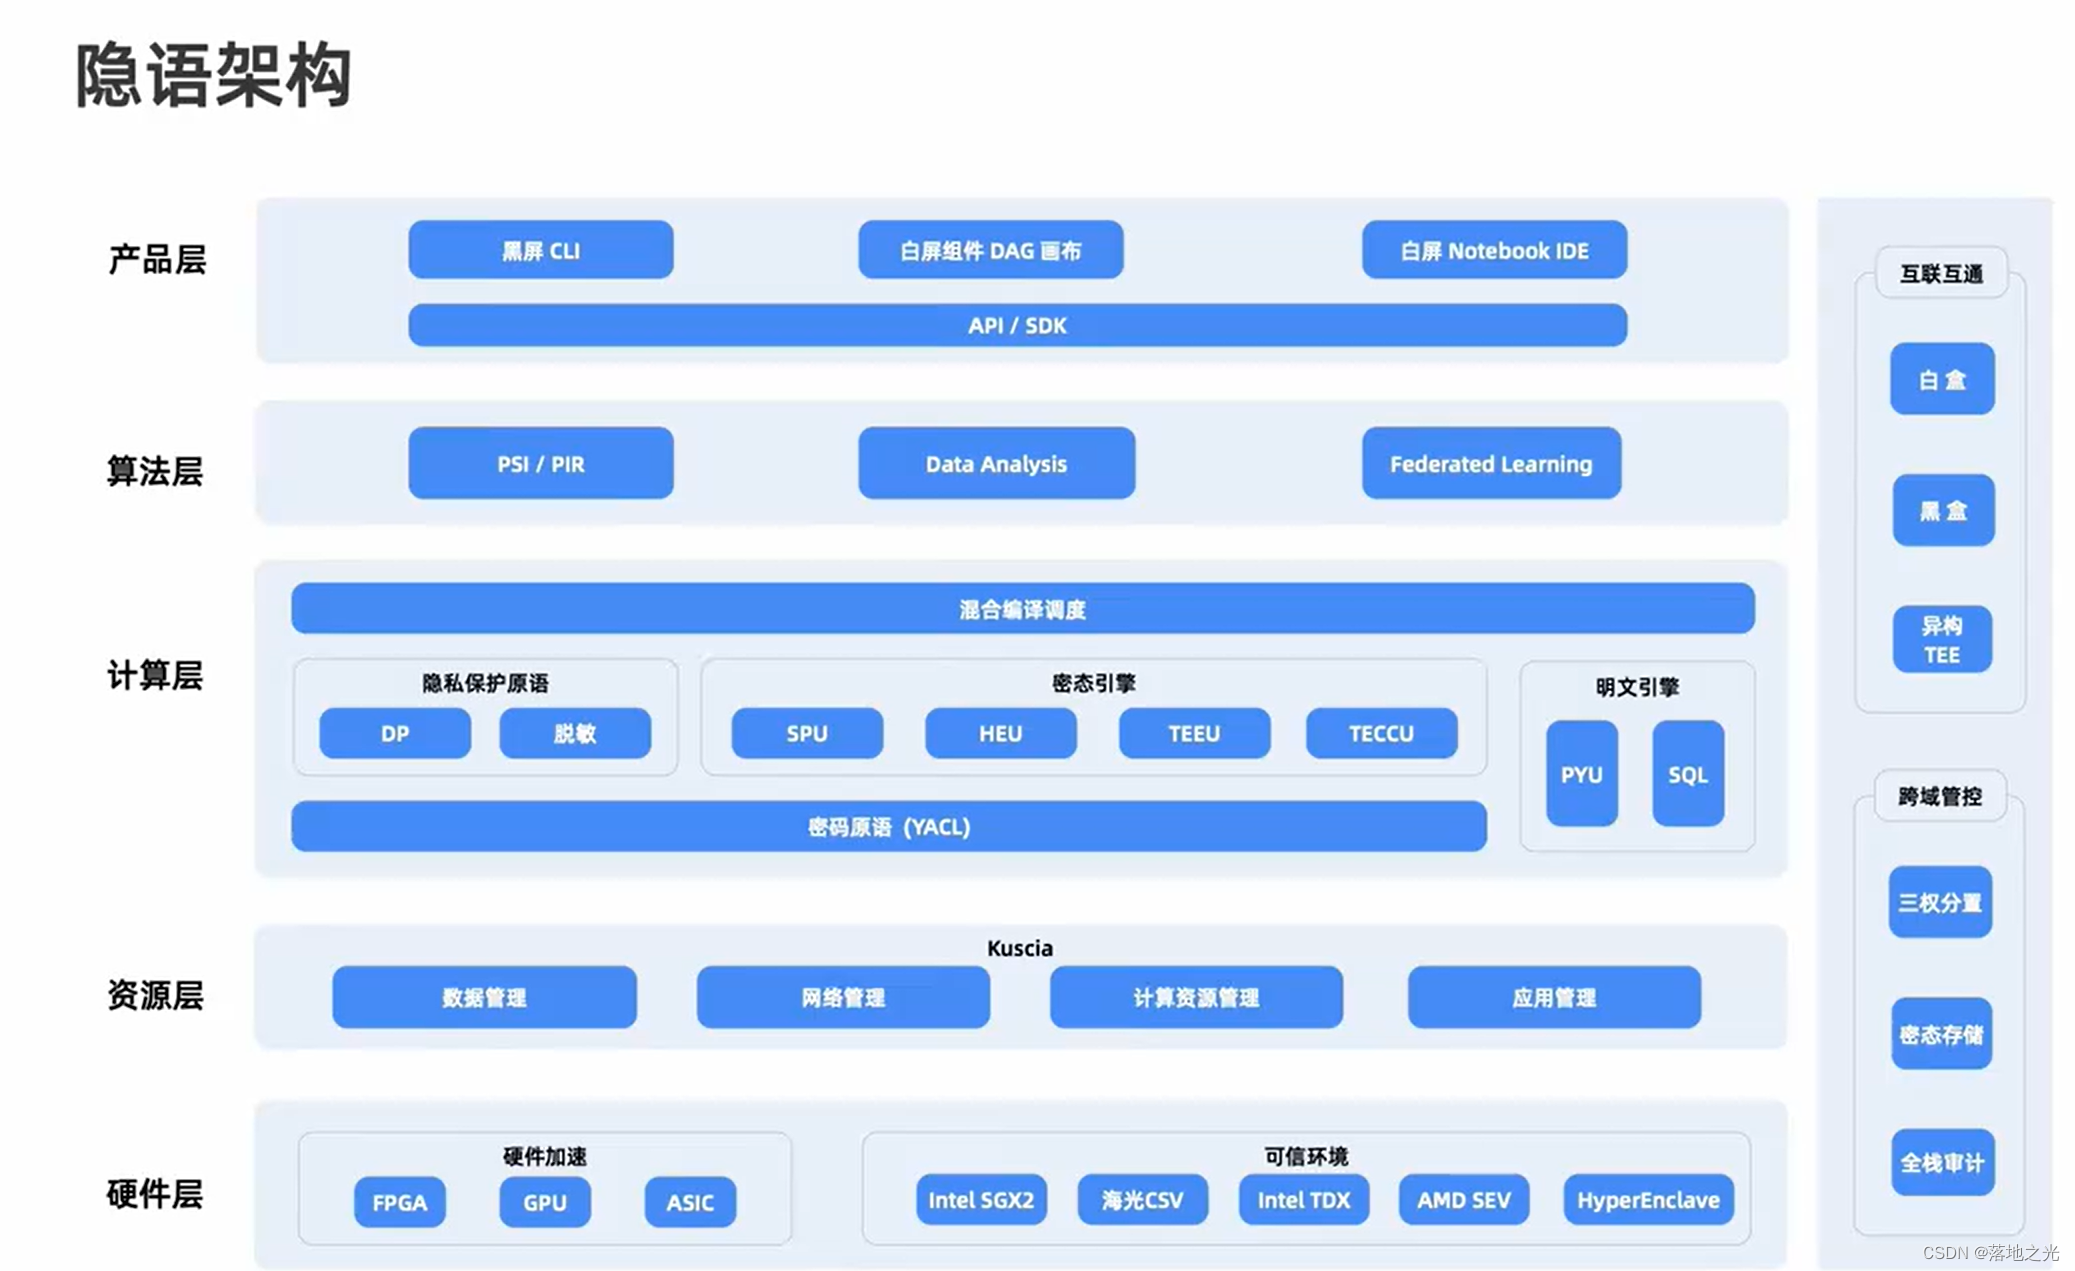Click the 资源层 layer label
Image resolution: width=2075 pixels, height=1271 pixels.
pyautogui.click(x=155, y=995)
